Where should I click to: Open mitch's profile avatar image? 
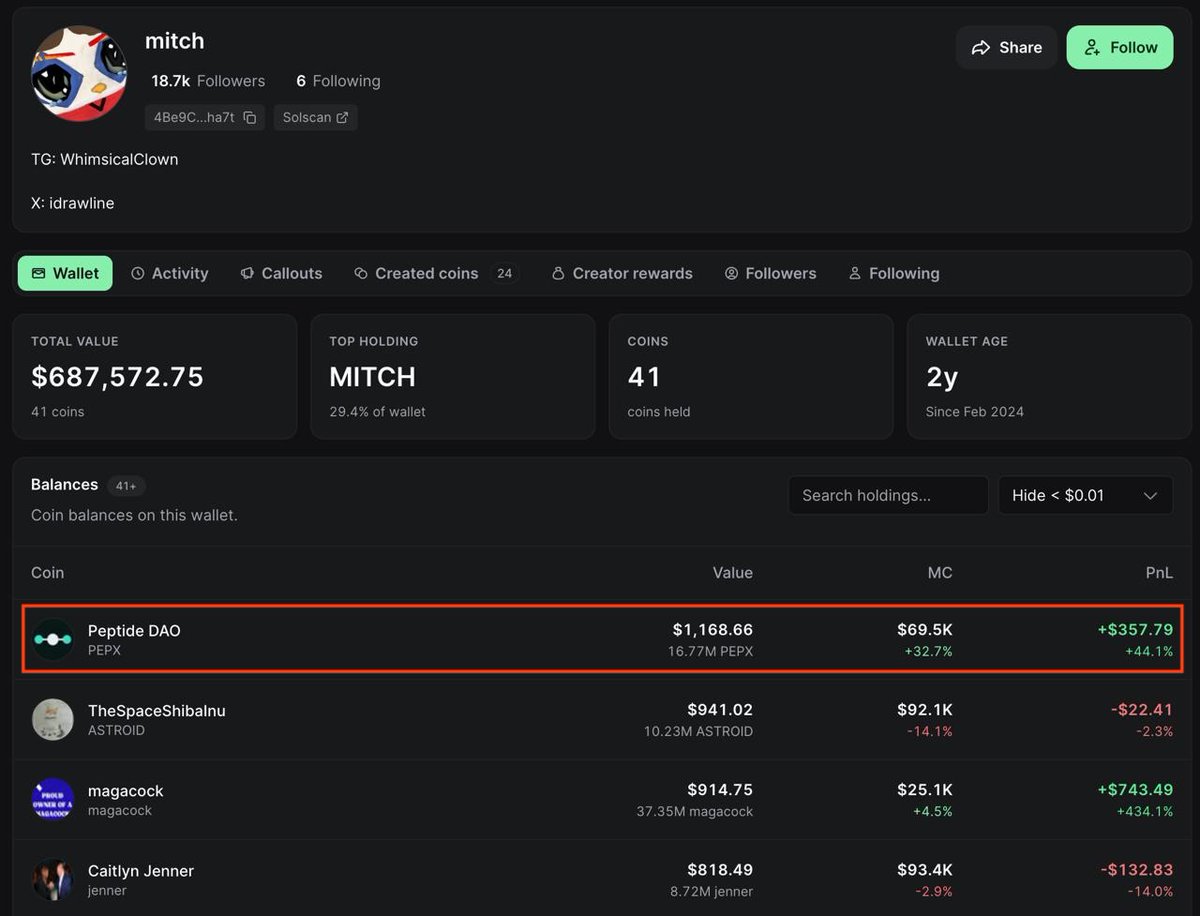[79, 73]
